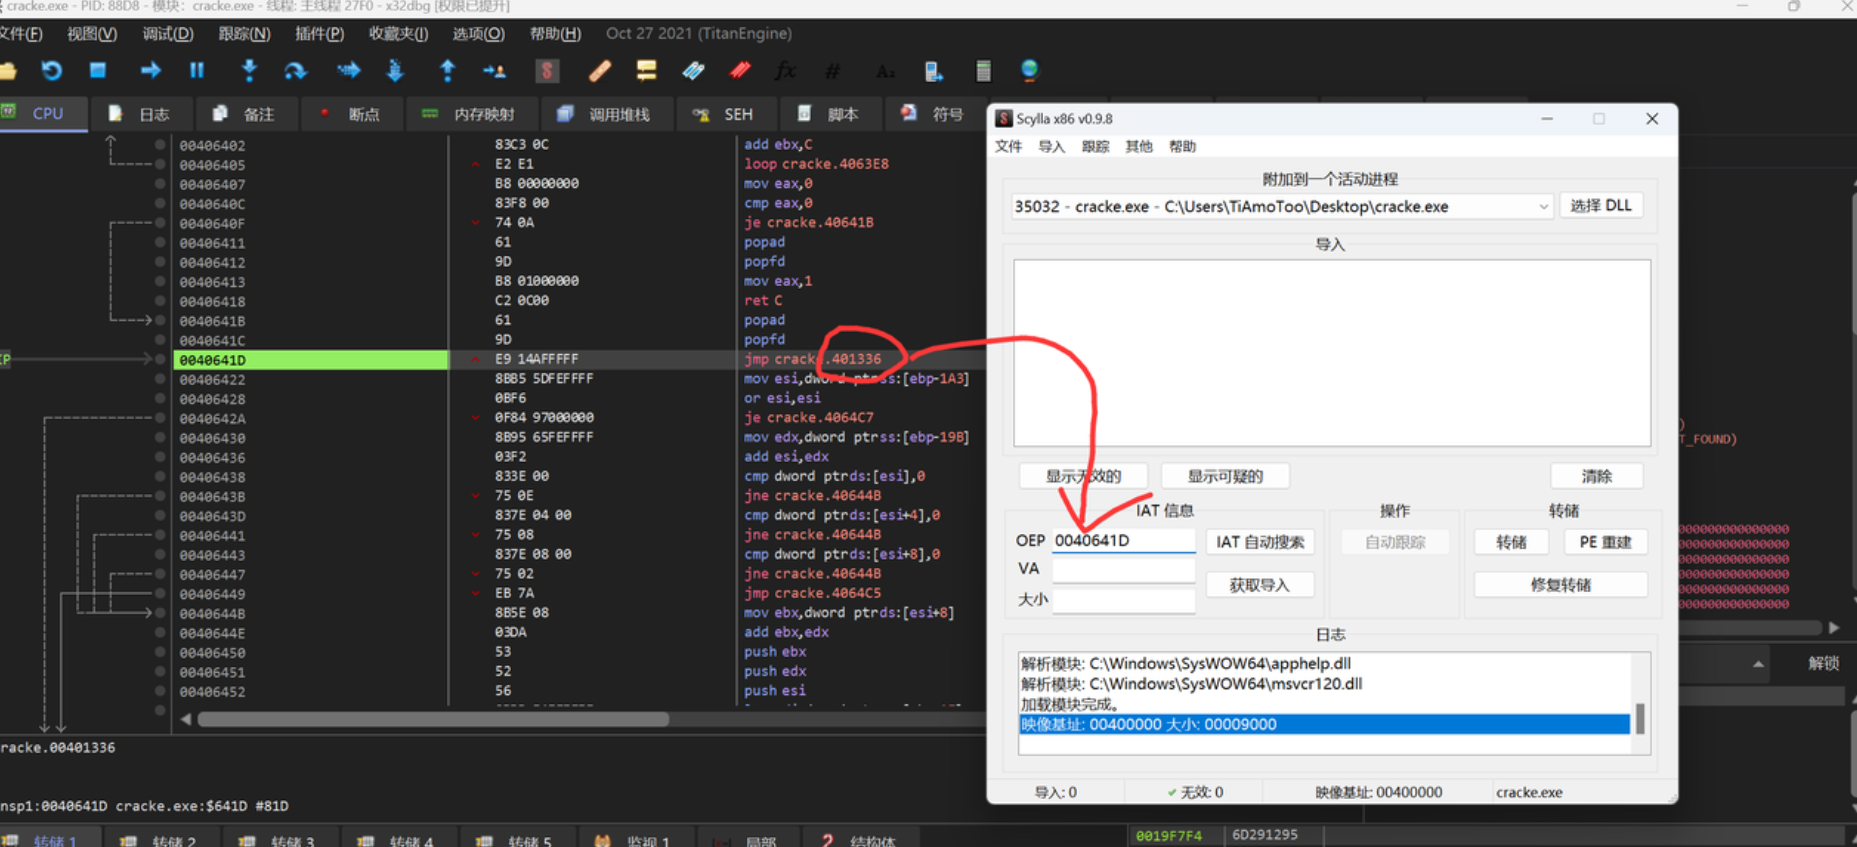Click the labels tag icon
This screenshot has width=1857, height=847.
pos(693,70)
